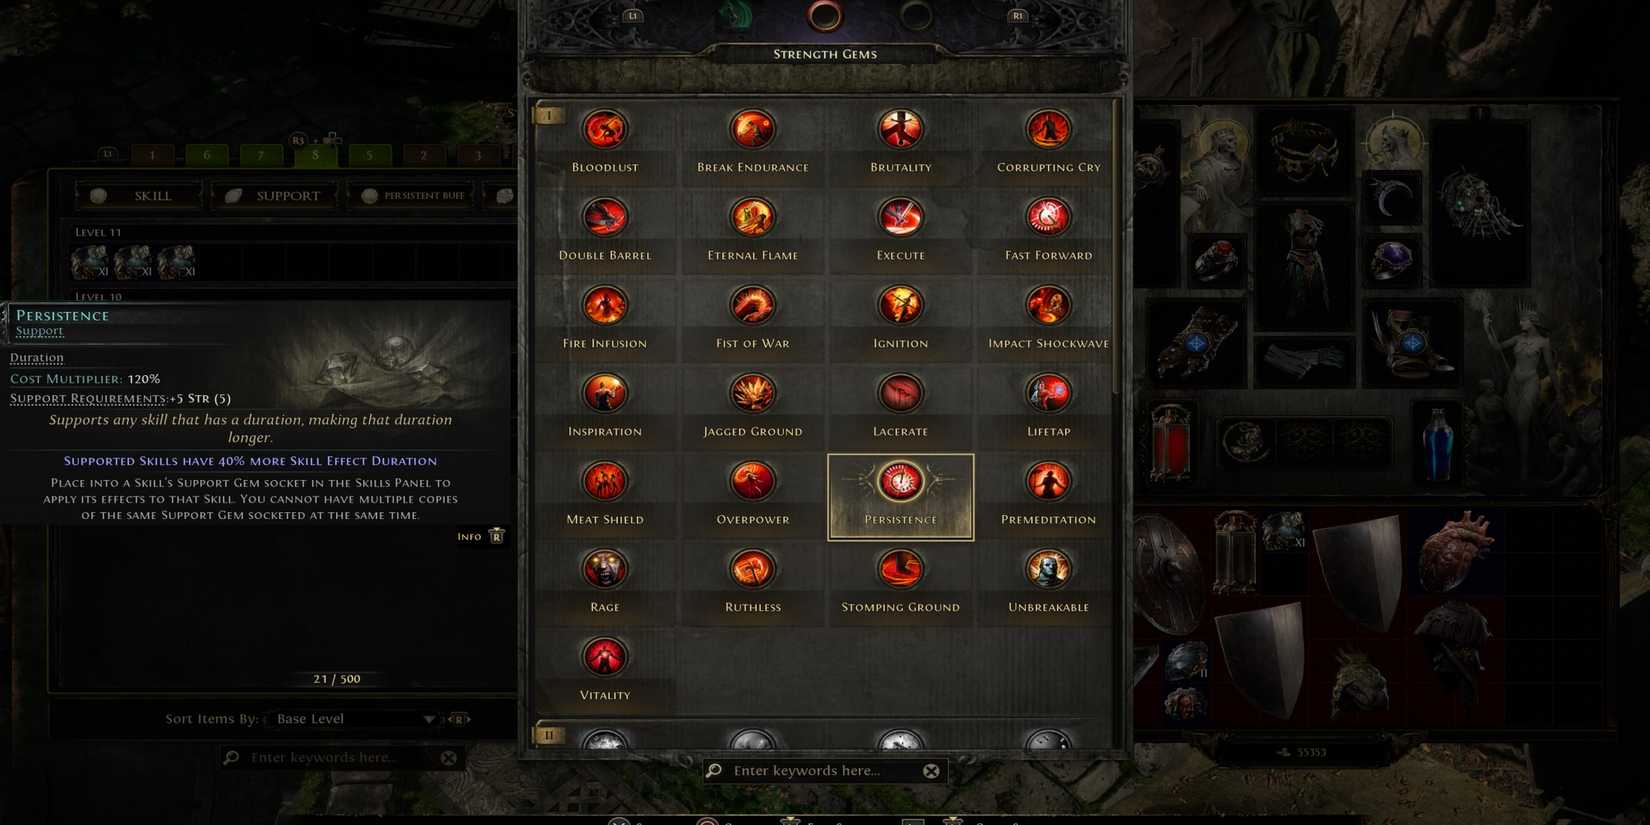This screenshot has height=825, width=1650.
Task: Switch to the Support tab
Action: tap(274, 196)
